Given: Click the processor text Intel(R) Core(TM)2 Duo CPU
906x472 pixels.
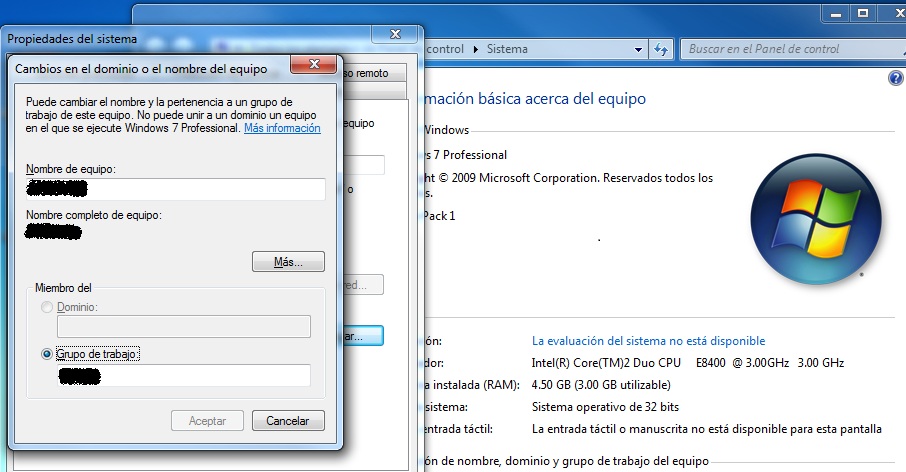Looking at the screenshot, I should pos(606,363).
